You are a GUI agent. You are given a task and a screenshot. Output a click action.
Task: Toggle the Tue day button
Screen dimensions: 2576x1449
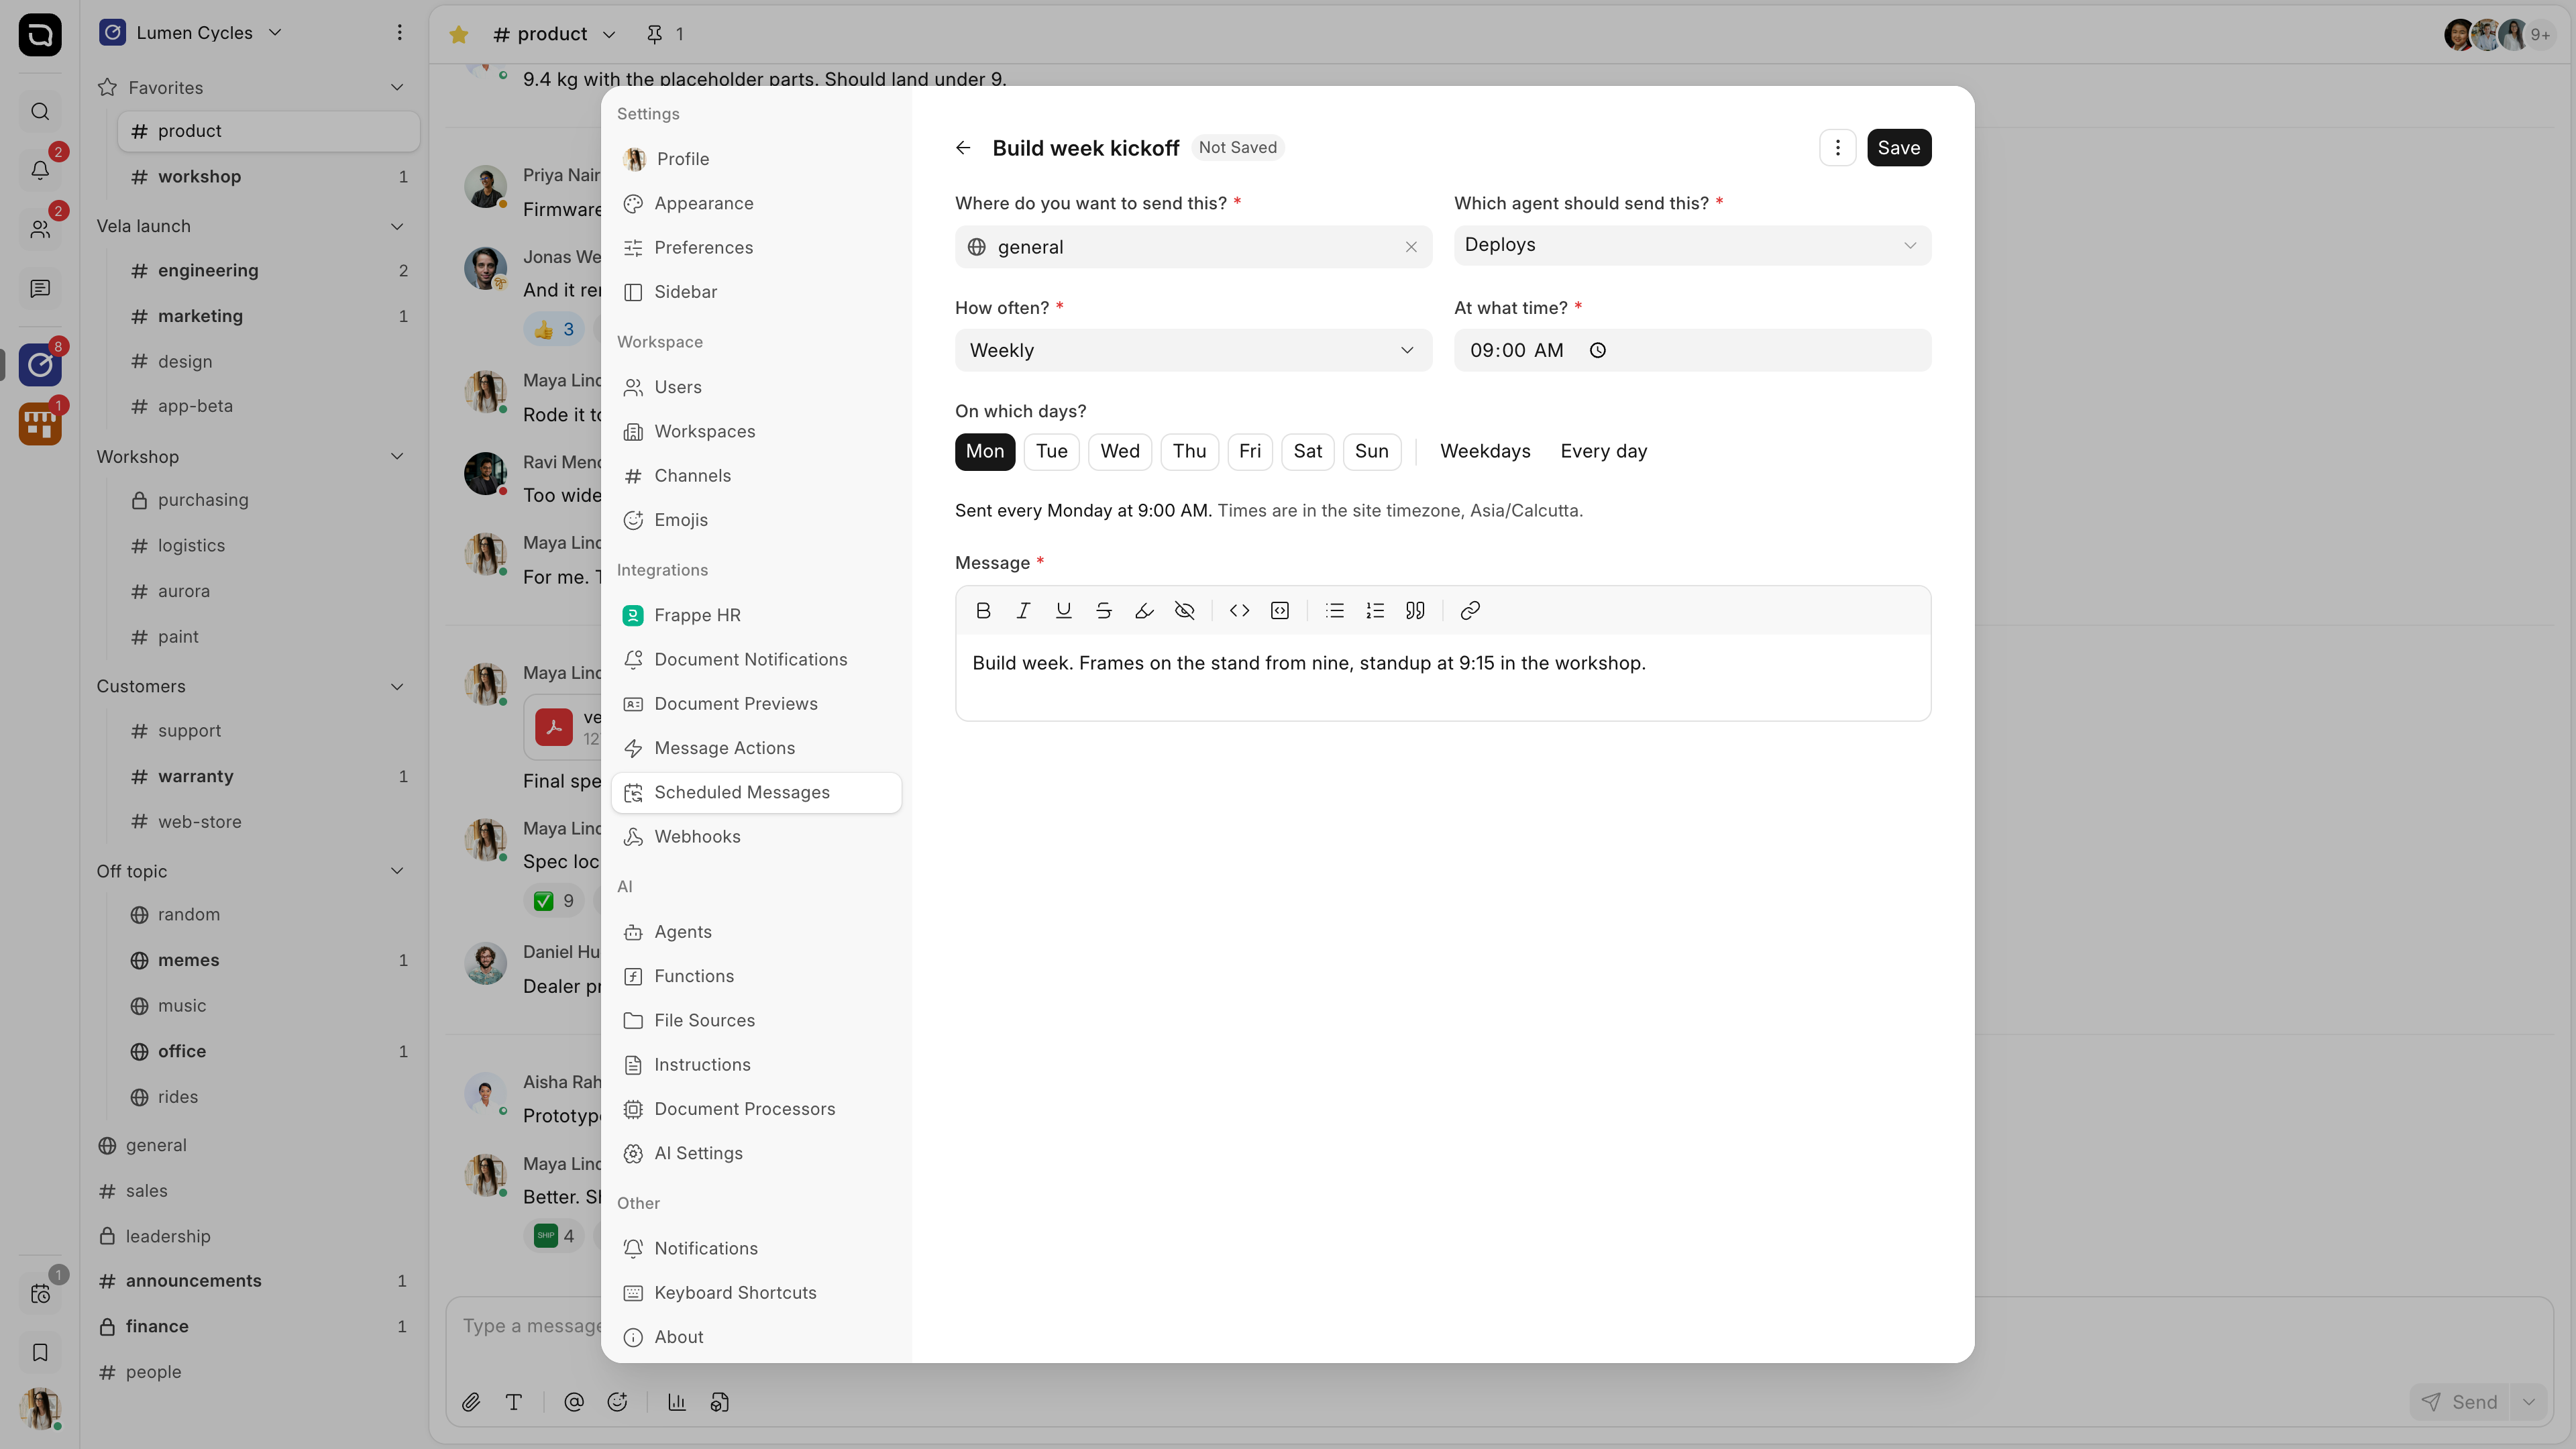click(x=1051, y=451)
